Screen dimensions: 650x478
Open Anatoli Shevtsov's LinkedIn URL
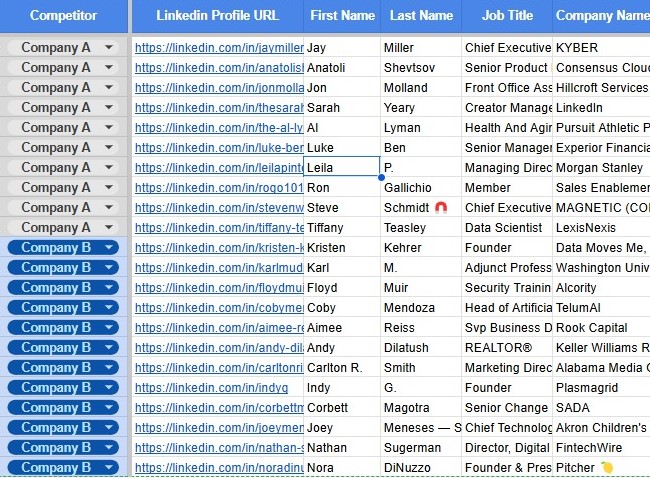point(219,68)
